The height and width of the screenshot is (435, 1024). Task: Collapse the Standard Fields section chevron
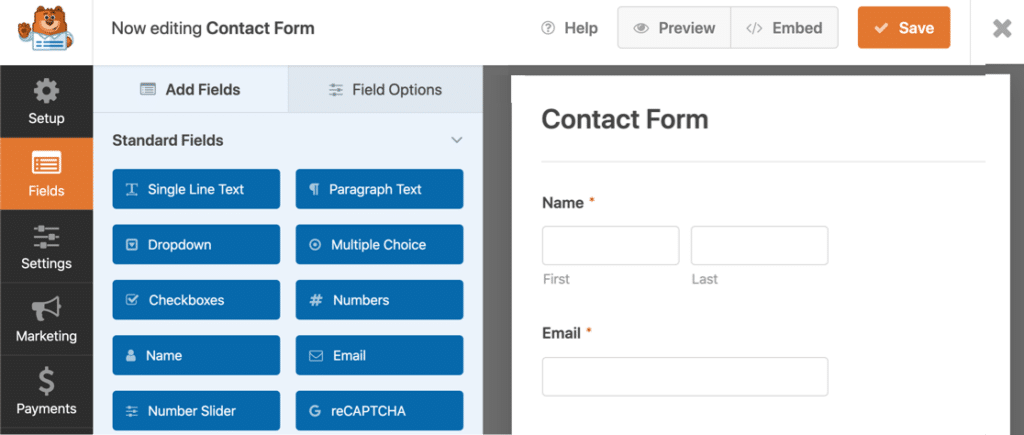[457, 140]
